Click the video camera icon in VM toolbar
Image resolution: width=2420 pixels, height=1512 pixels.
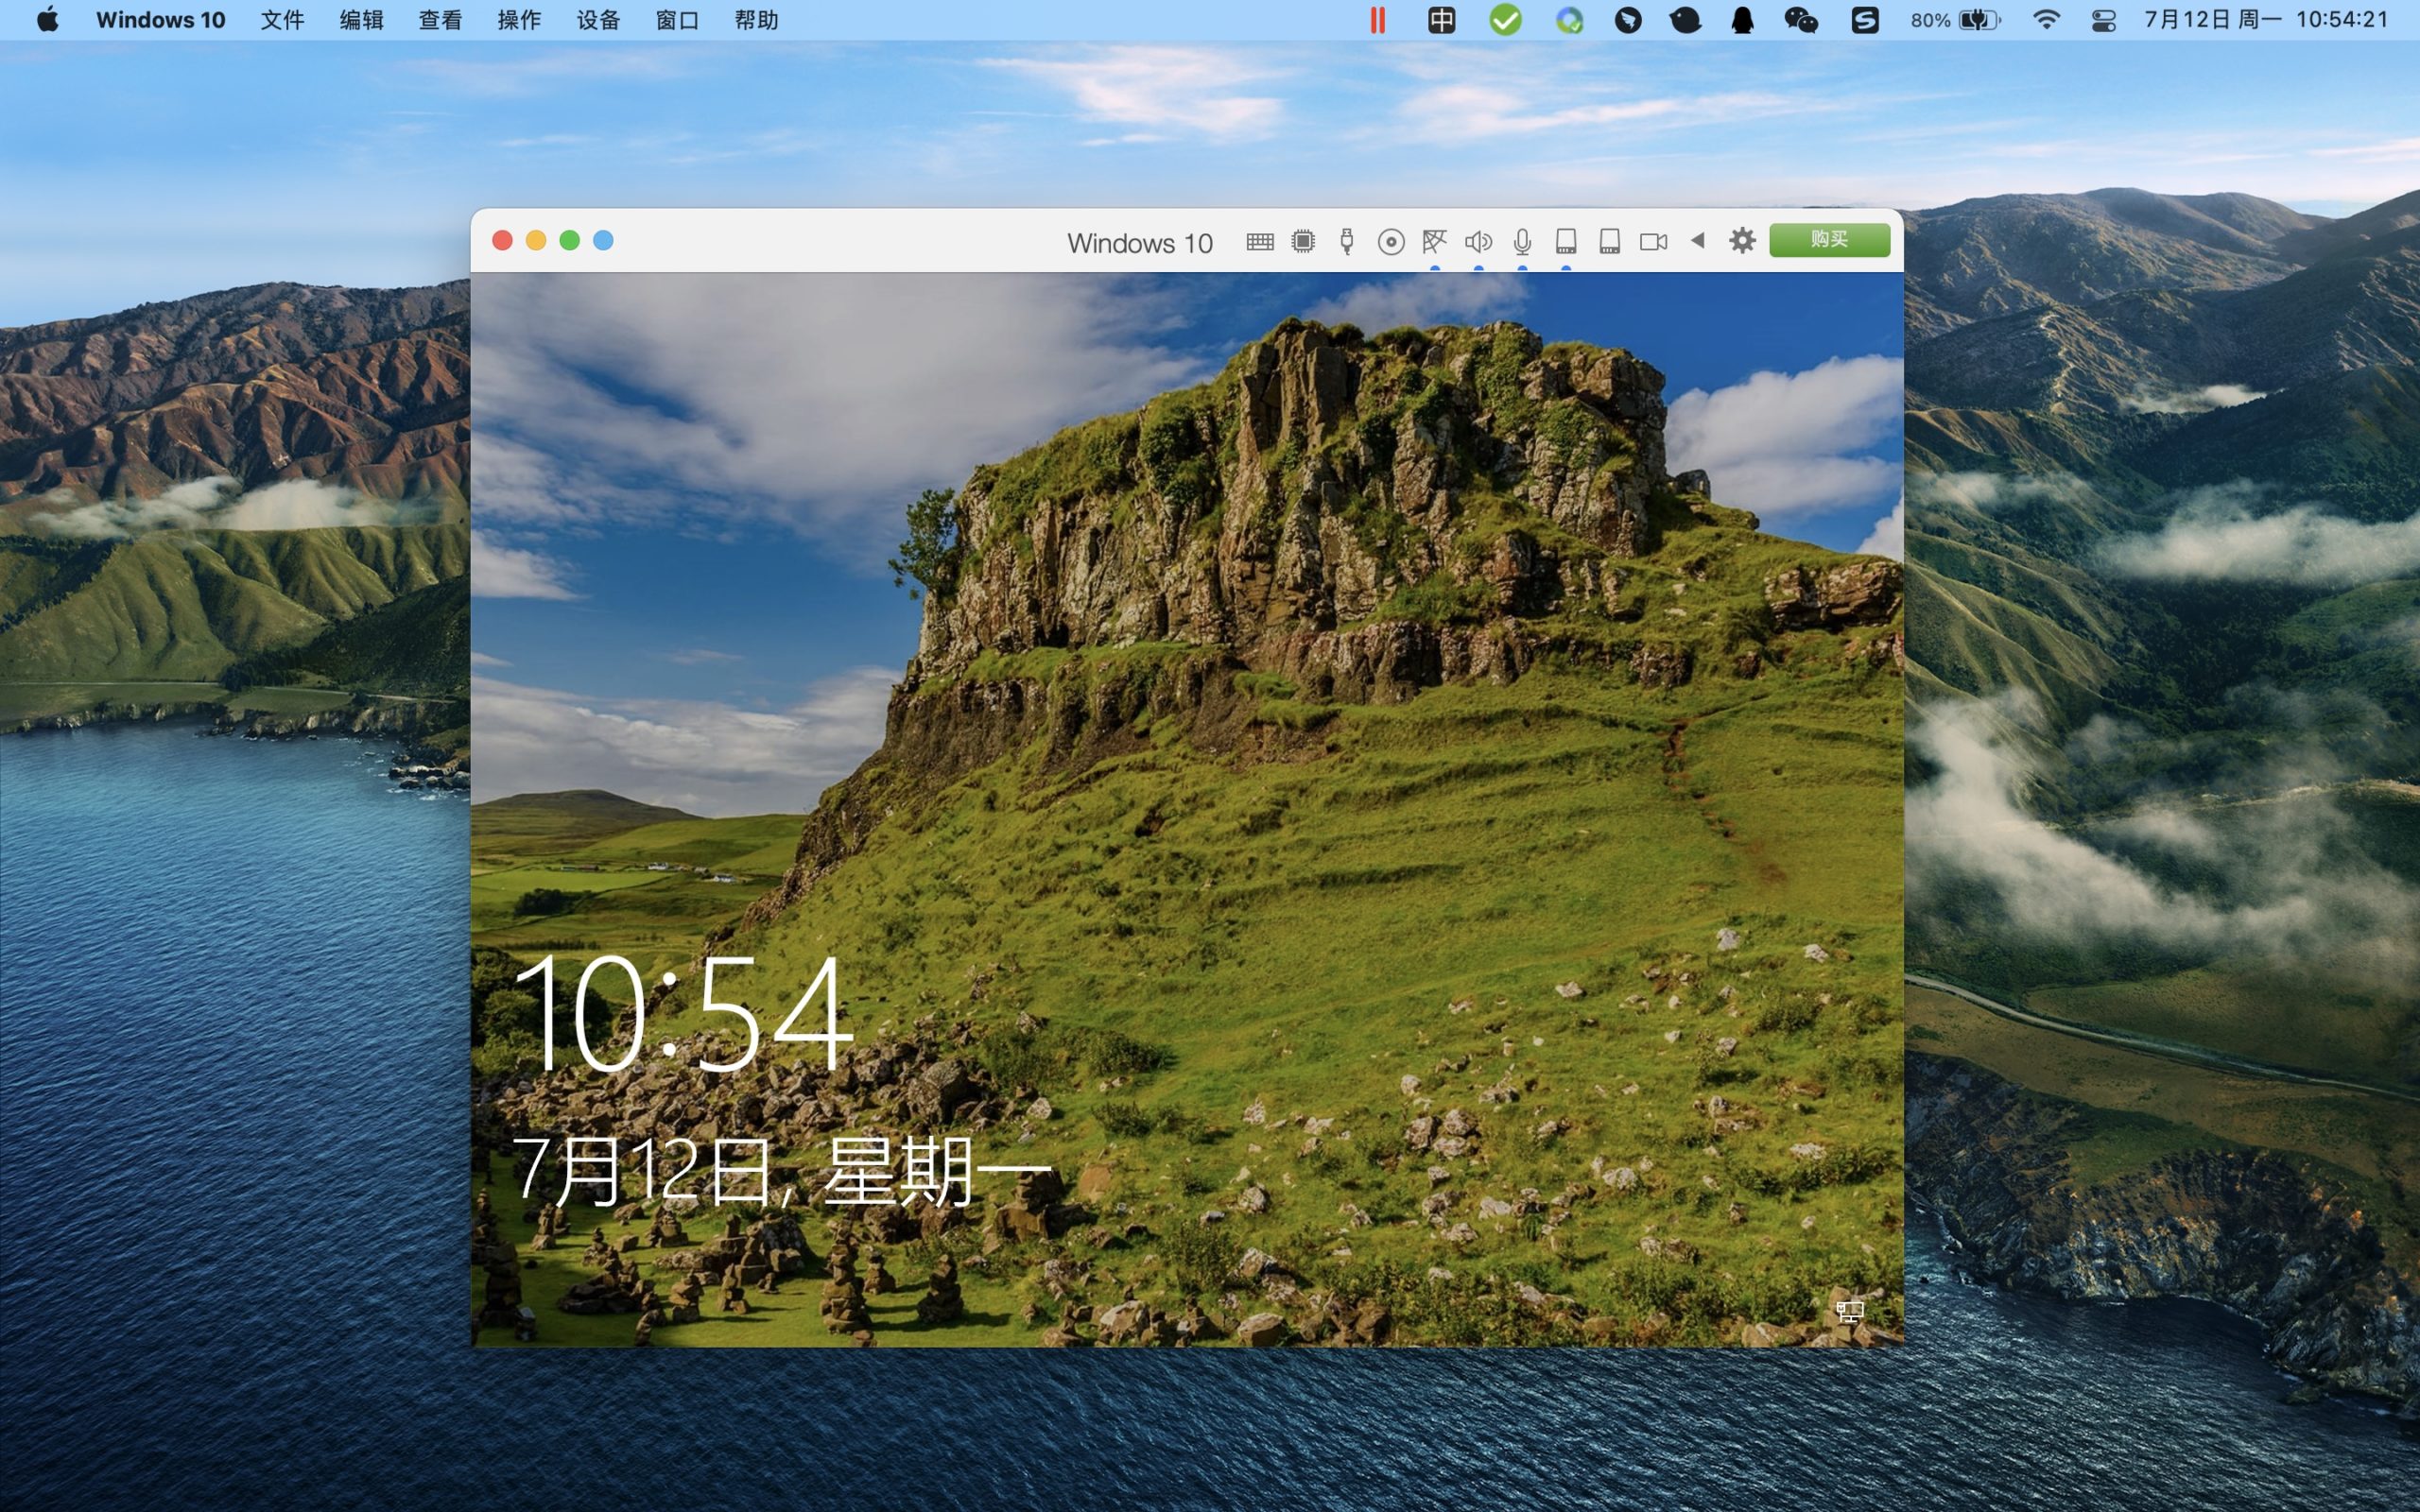coord(1653,241)
